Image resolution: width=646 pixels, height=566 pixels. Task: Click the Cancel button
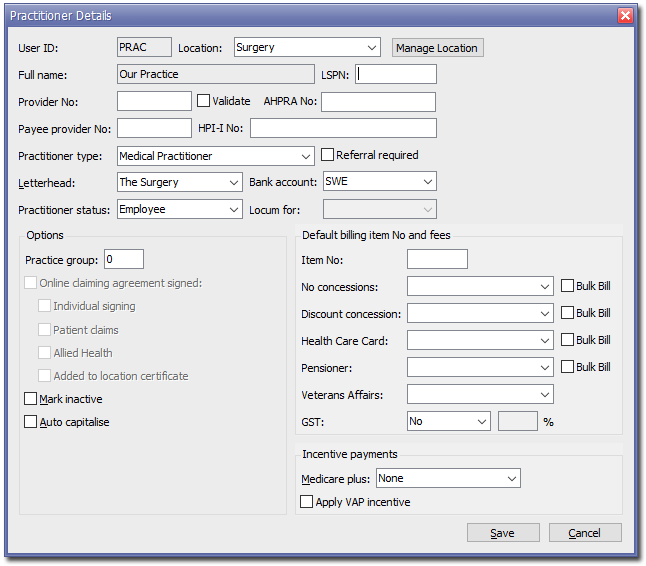pyautogui.click(x=584, y=533)
